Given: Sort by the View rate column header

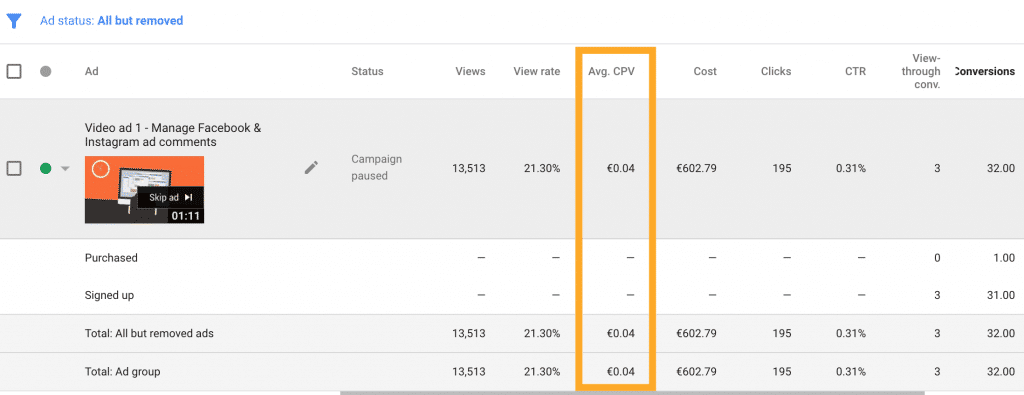Looking at the screenshot, I should [537, 71].
